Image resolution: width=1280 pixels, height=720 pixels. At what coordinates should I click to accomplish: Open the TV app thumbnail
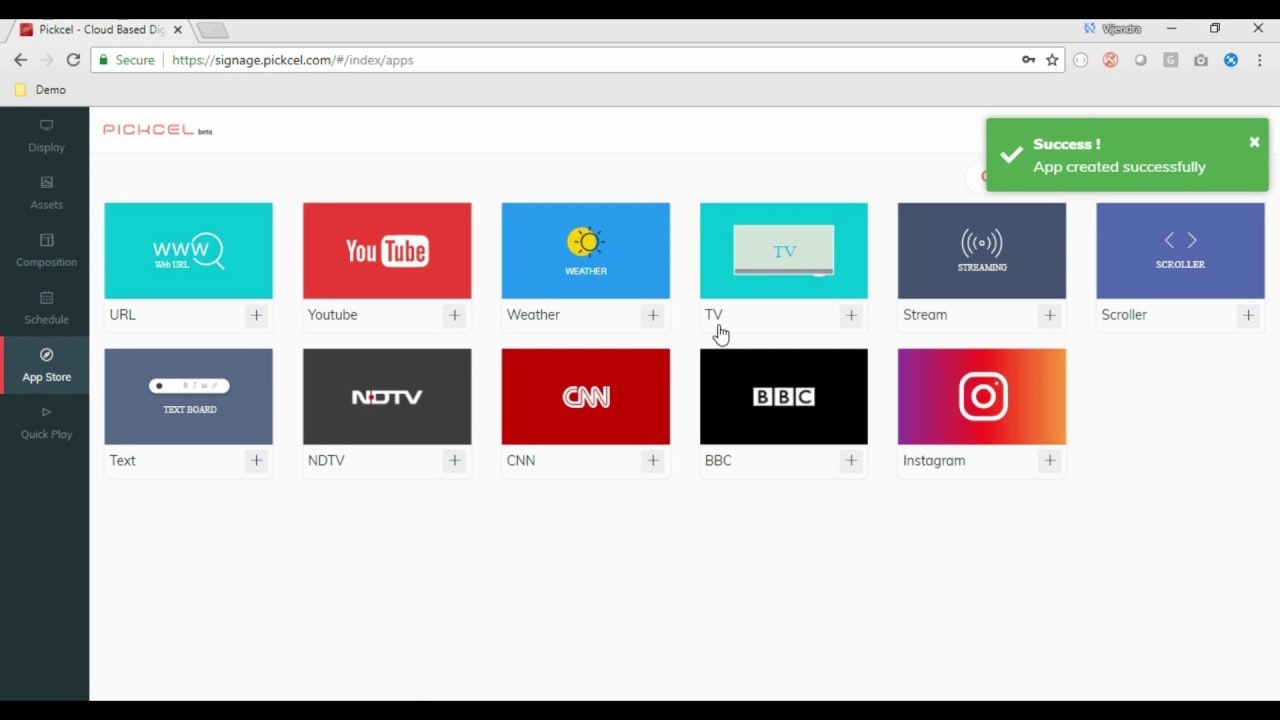pos(784,251)
